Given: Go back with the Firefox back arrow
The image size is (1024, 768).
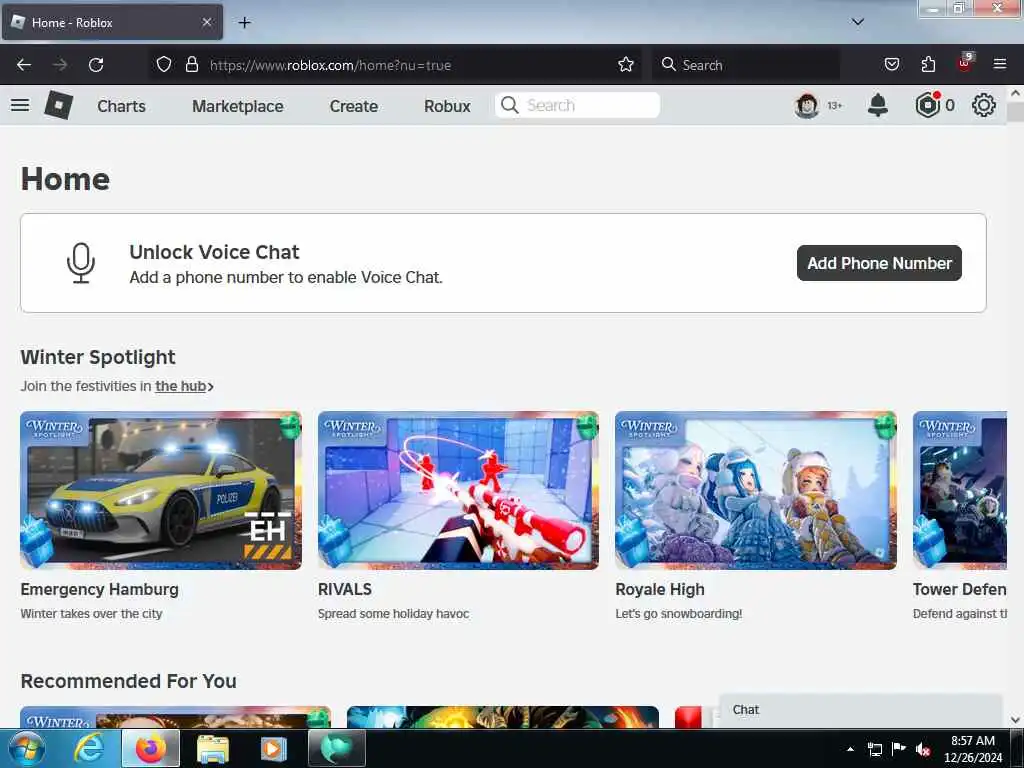Looking at the screenshot, I should click(x=24, y=65).
